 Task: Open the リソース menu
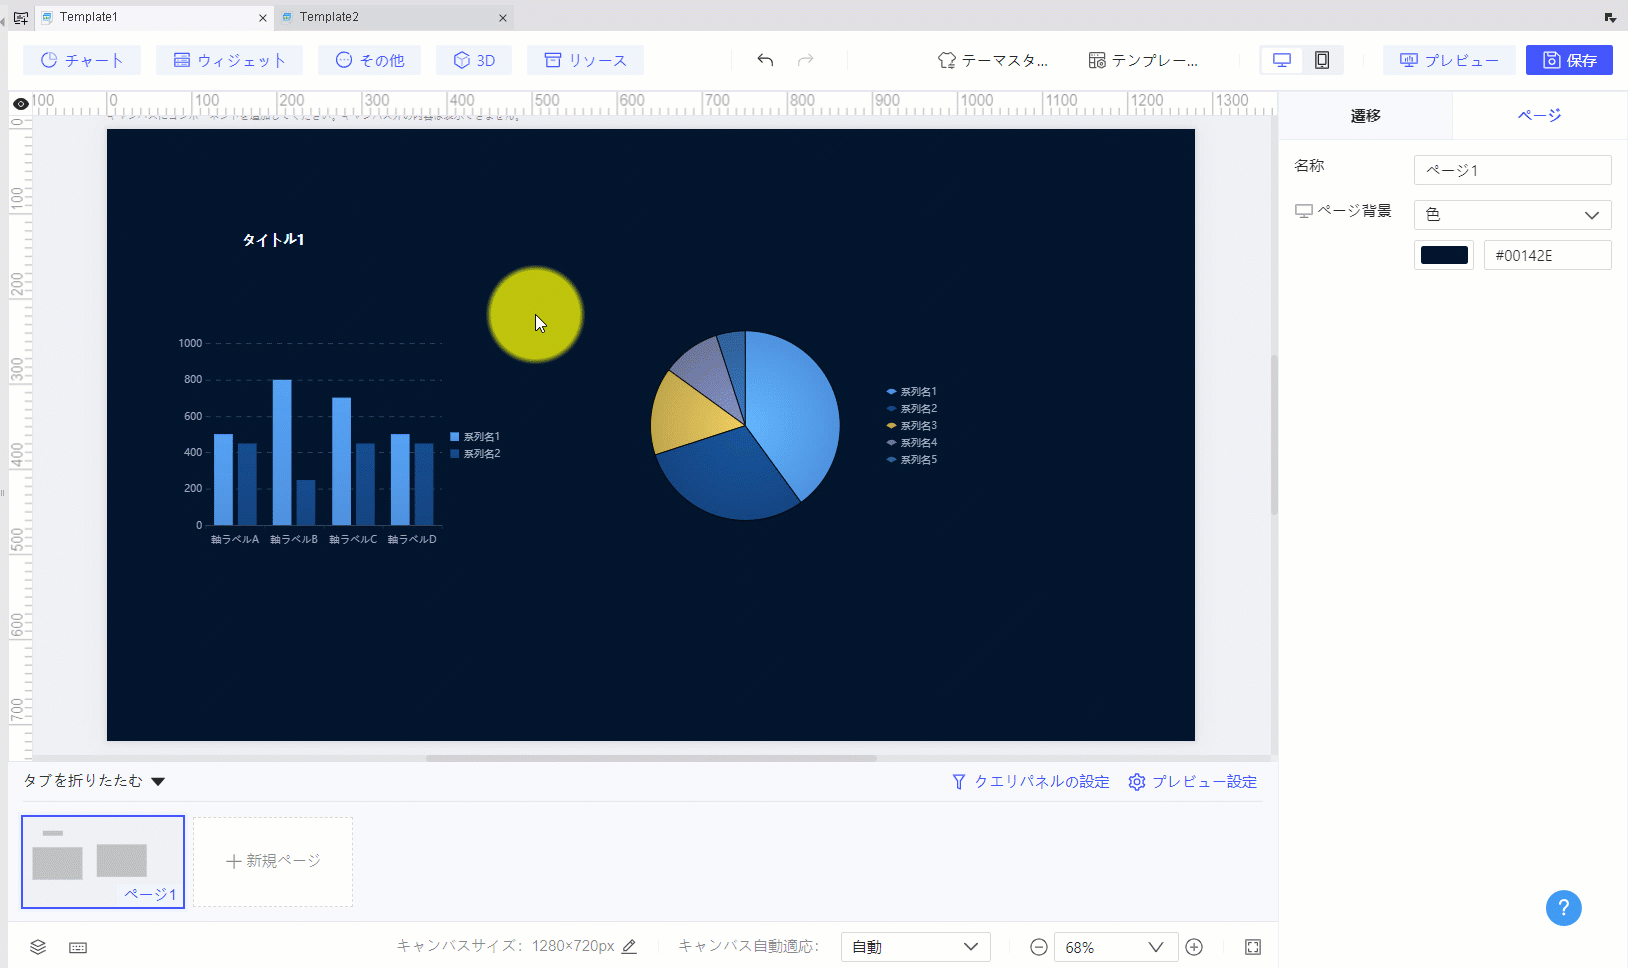585,60
